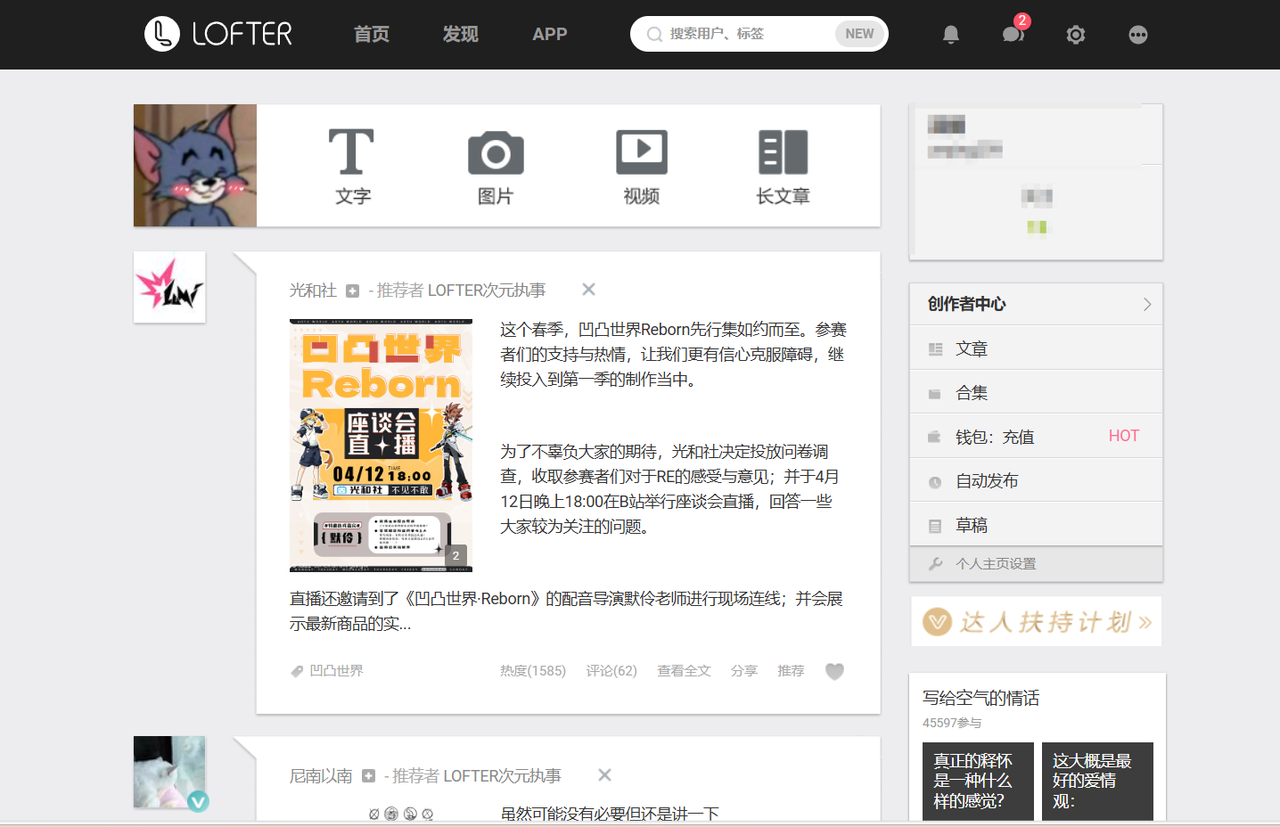Expand 创作者中心 with the chevron
This screenshot has width=1280, height=827.
[x=1147, y=304]
